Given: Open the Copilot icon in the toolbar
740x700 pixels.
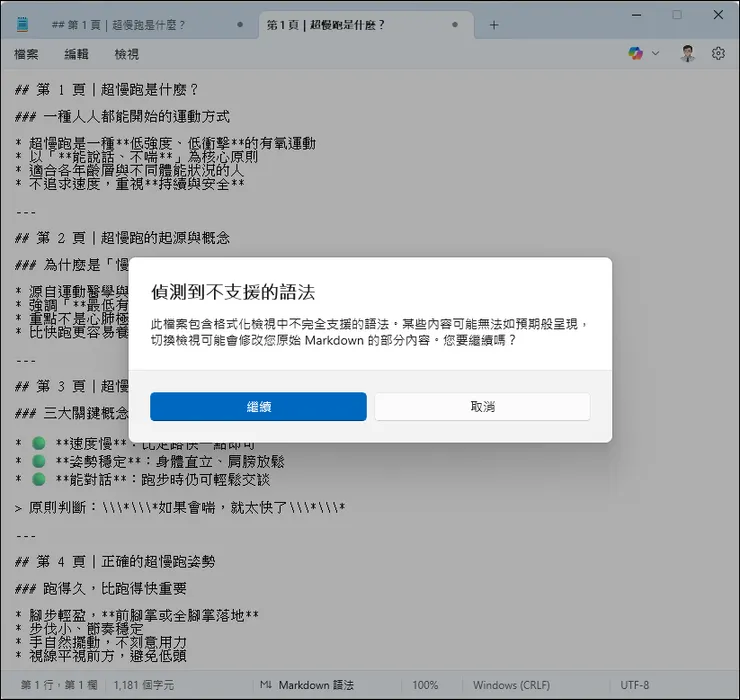Looking at the screenshot, I should 635,53.
